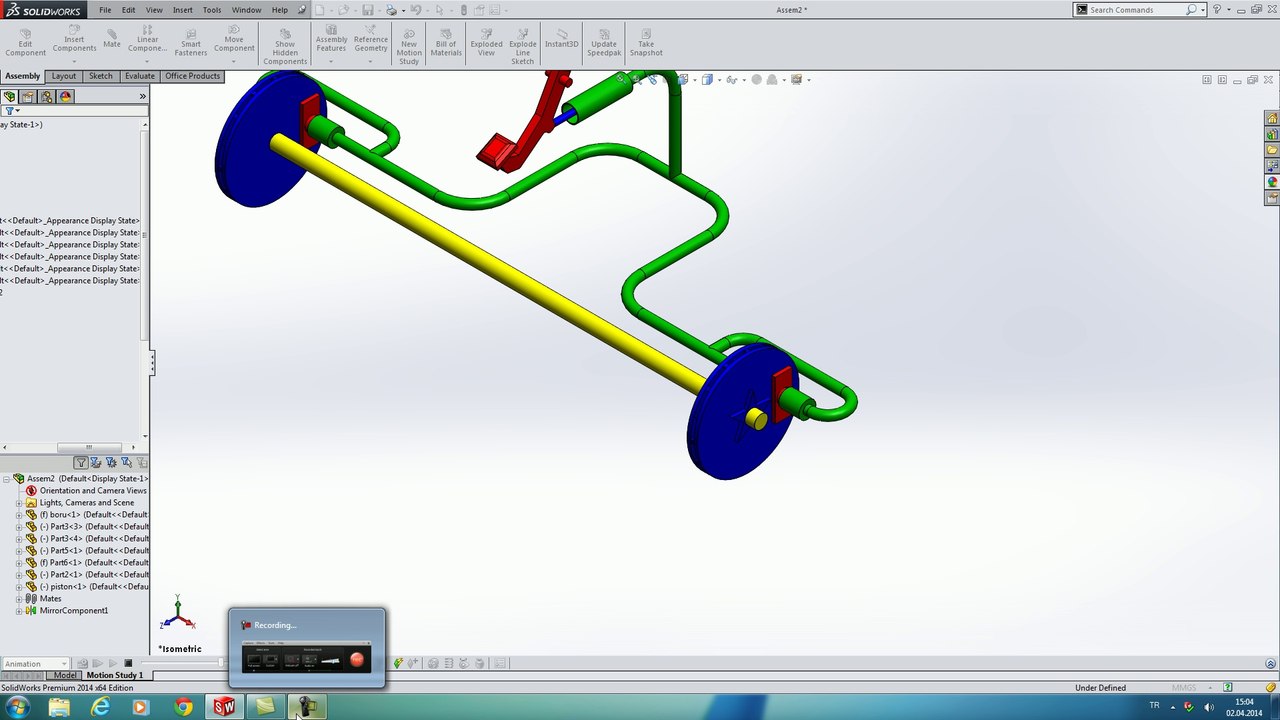This screenshot has height=720, width=1280.
Task: Click the red record button in recorder
Action: tap(357, 659)
